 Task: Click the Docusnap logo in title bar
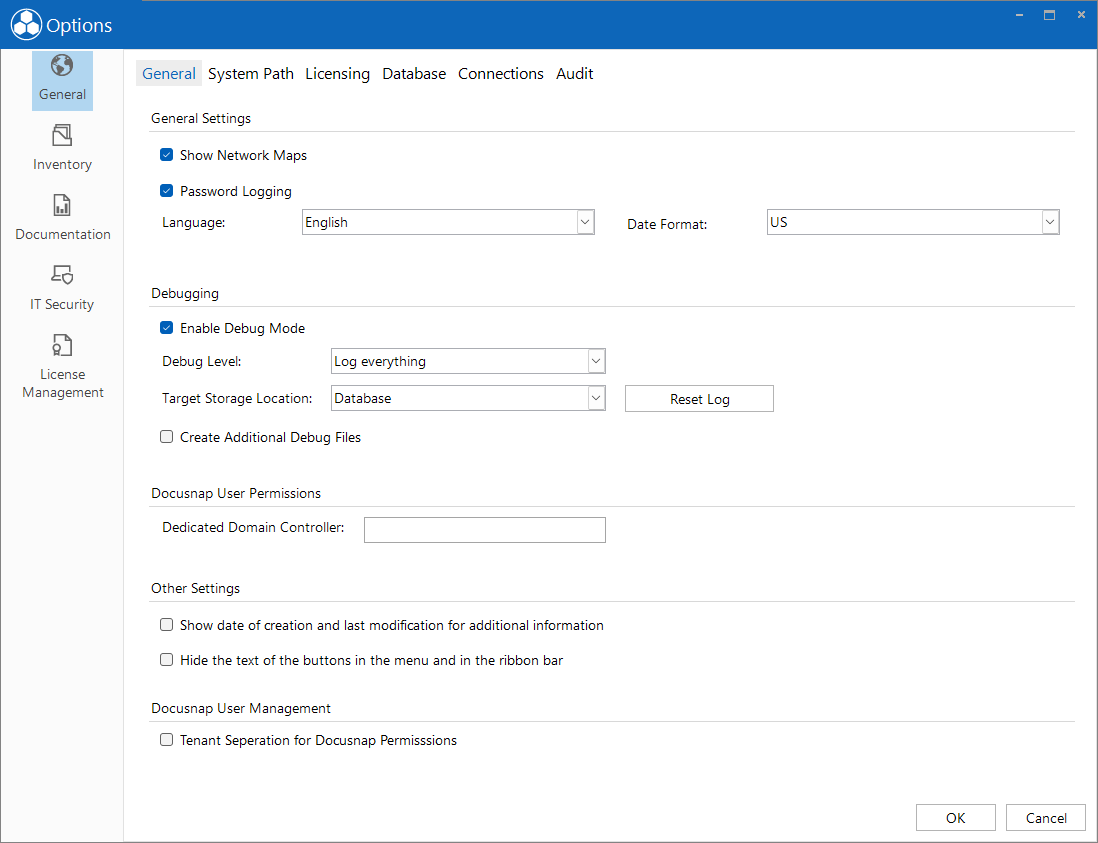26,25
